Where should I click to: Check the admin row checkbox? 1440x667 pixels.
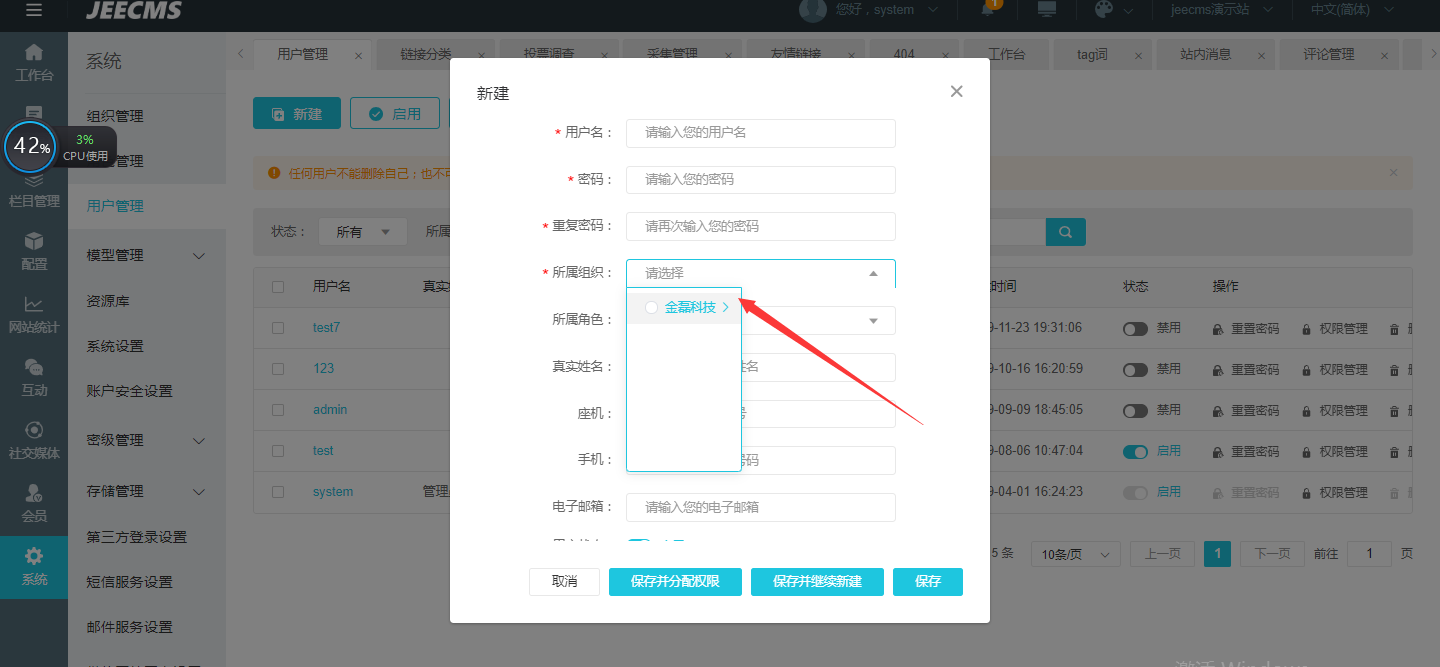pos(278,410)
